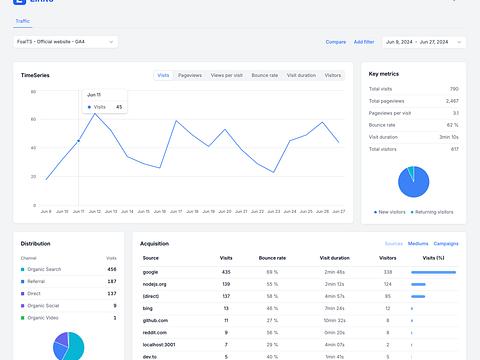This screenshot has width=480, height=360.
Task: Click the Jun 11 data point on chart
Action: click(x=79, y=141)
